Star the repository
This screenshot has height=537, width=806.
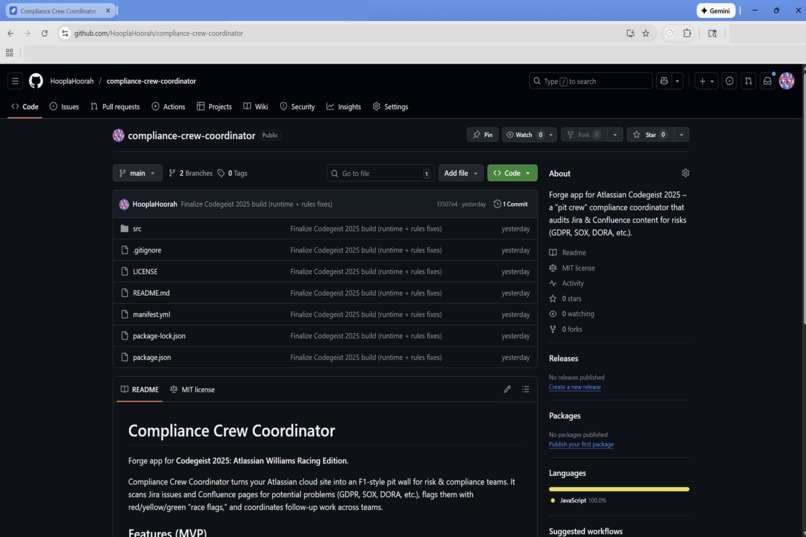(x=650, y=135)
